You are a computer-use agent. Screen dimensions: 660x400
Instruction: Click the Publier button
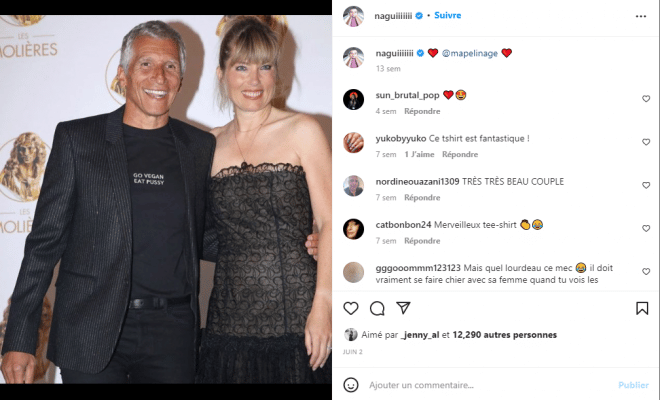633,385
